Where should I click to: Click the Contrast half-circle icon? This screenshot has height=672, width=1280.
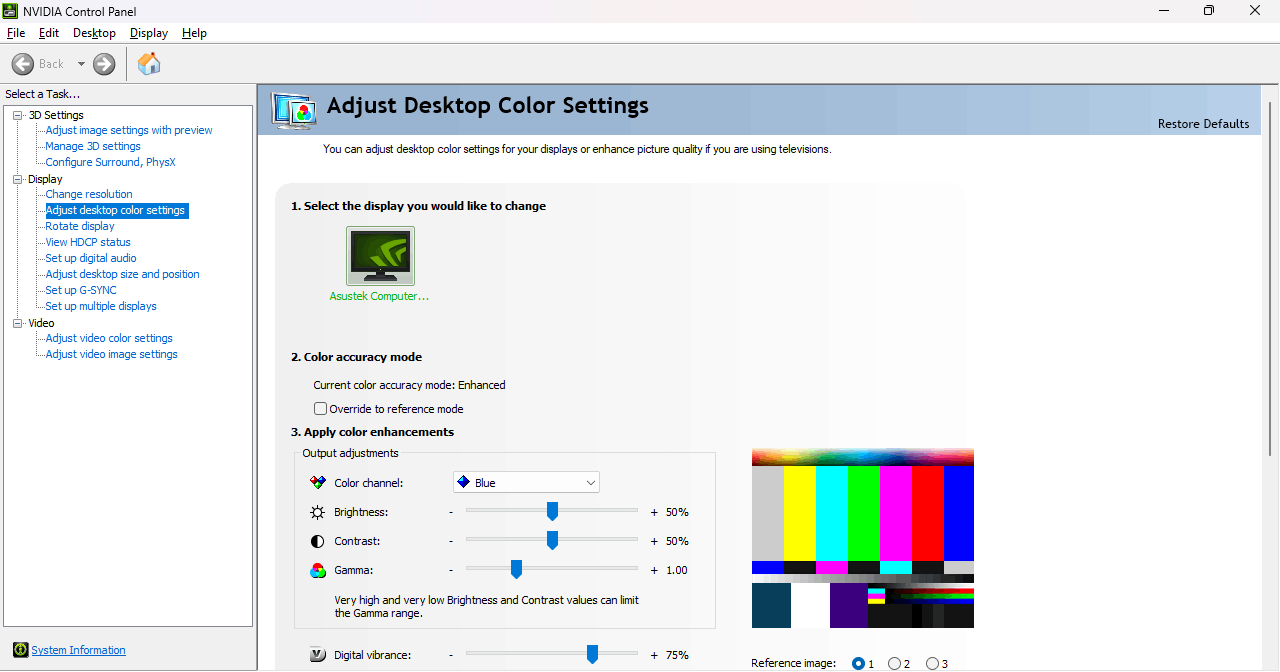[318, 541]
